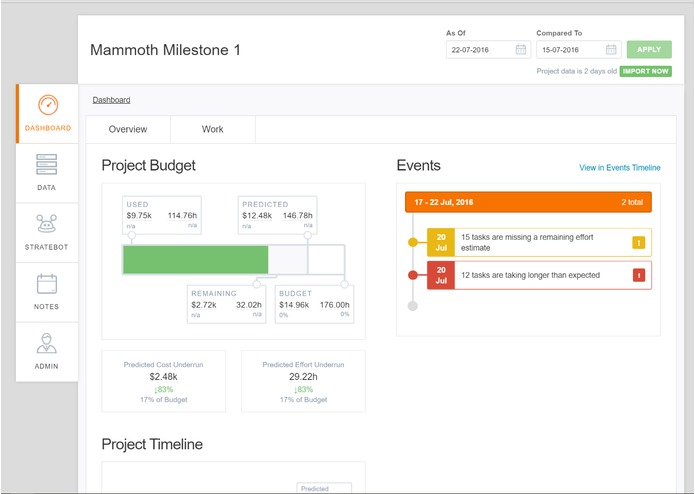Image resolution: width=695 pixels, height=494 pixels.
Task: Click the Mammoth Milestone 1 title
Action: click(x=165, y=50)
